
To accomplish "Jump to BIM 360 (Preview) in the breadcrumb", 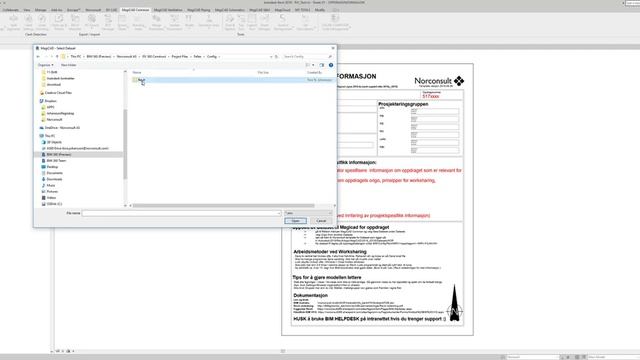I will click(99, 56).
